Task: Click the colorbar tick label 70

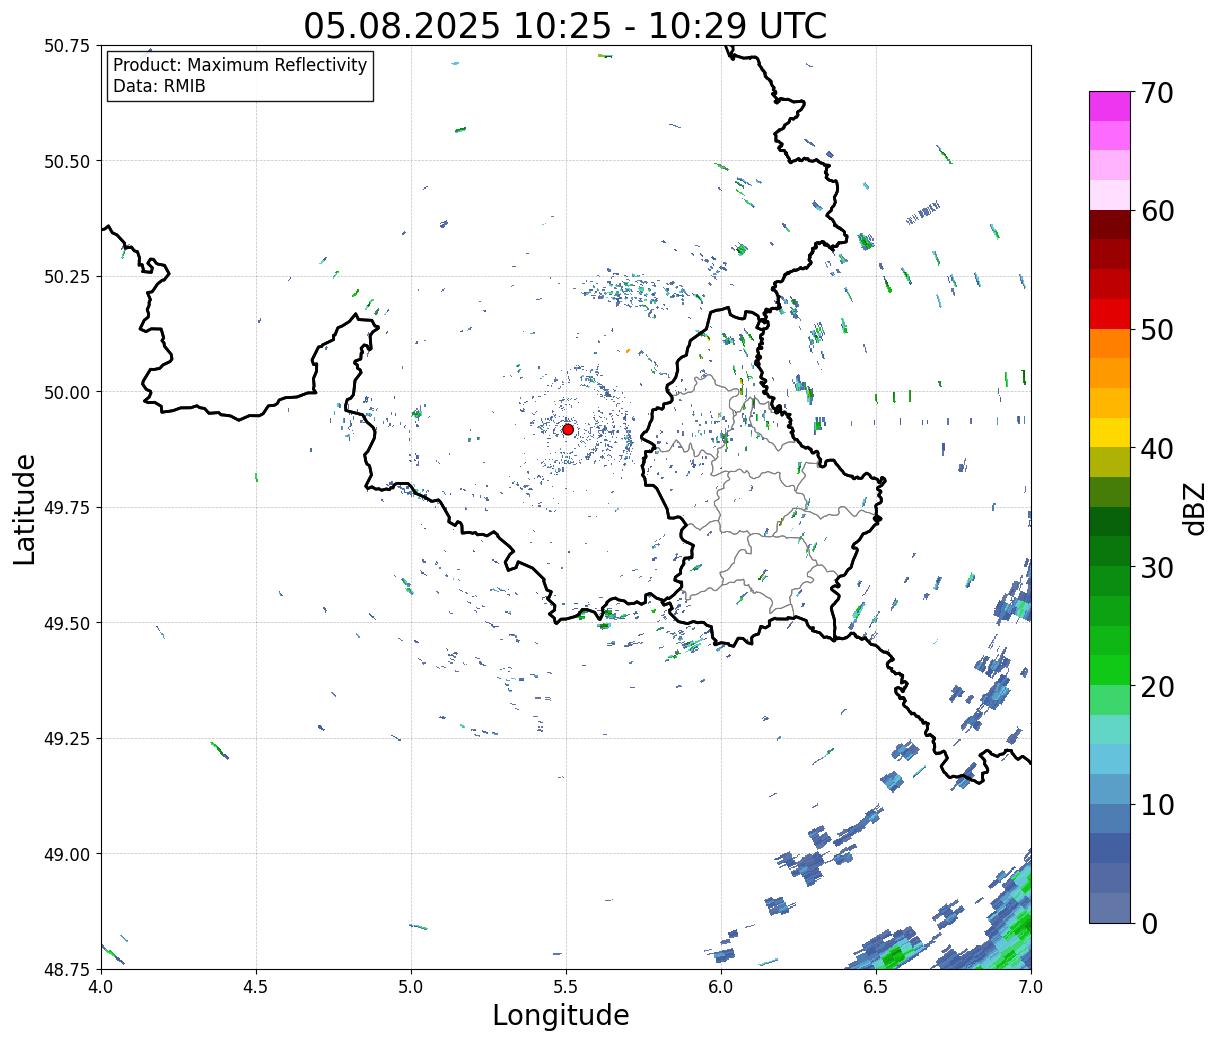Action: (x=1156, y=93)
